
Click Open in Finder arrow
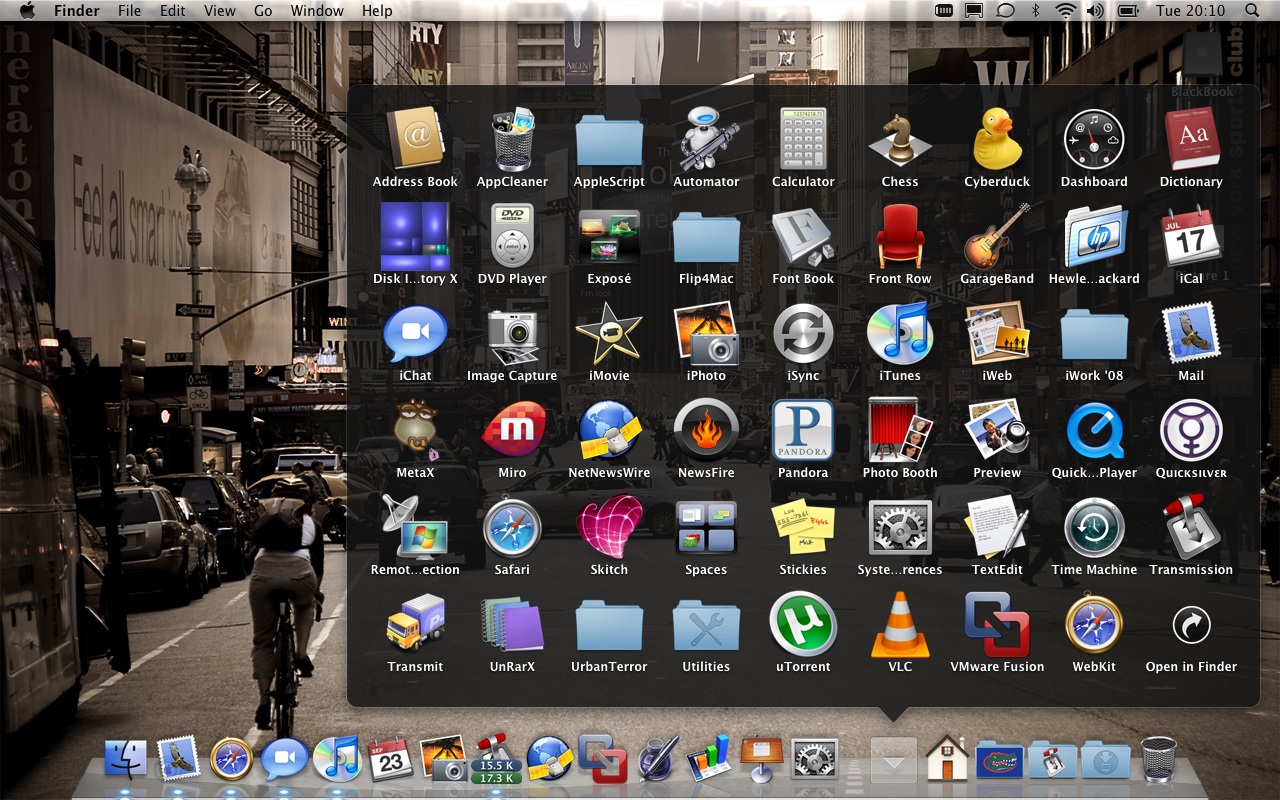[1191, 625]
